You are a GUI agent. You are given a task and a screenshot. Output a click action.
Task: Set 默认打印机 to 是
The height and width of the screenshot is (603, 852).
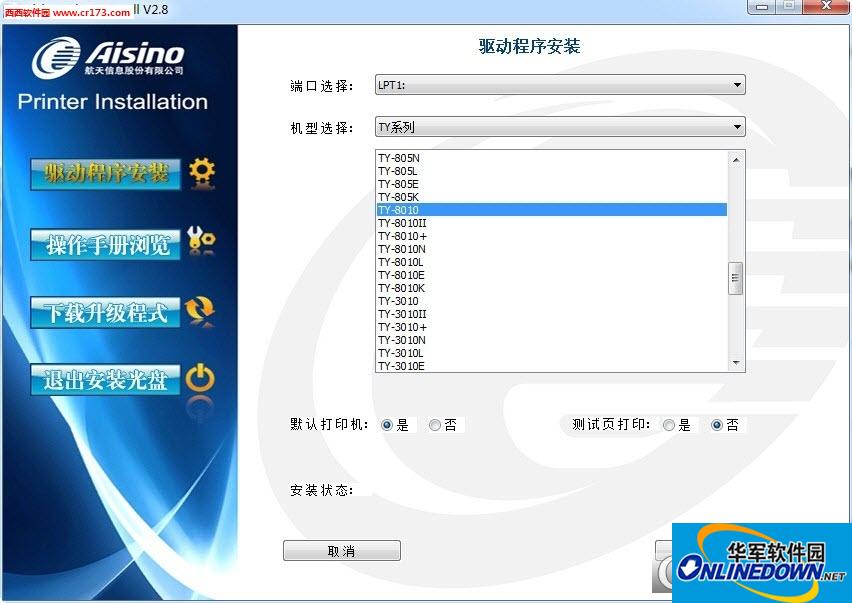tap(387, 425)
